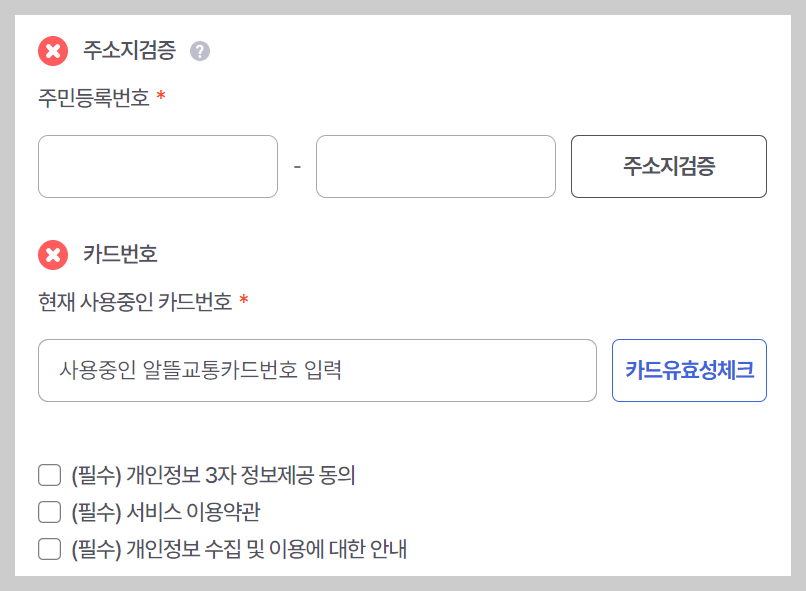Screen dimensions: 806x591
Task: Focus the 알뜰교통카드번호 input field
Action: tap(317, 370)
